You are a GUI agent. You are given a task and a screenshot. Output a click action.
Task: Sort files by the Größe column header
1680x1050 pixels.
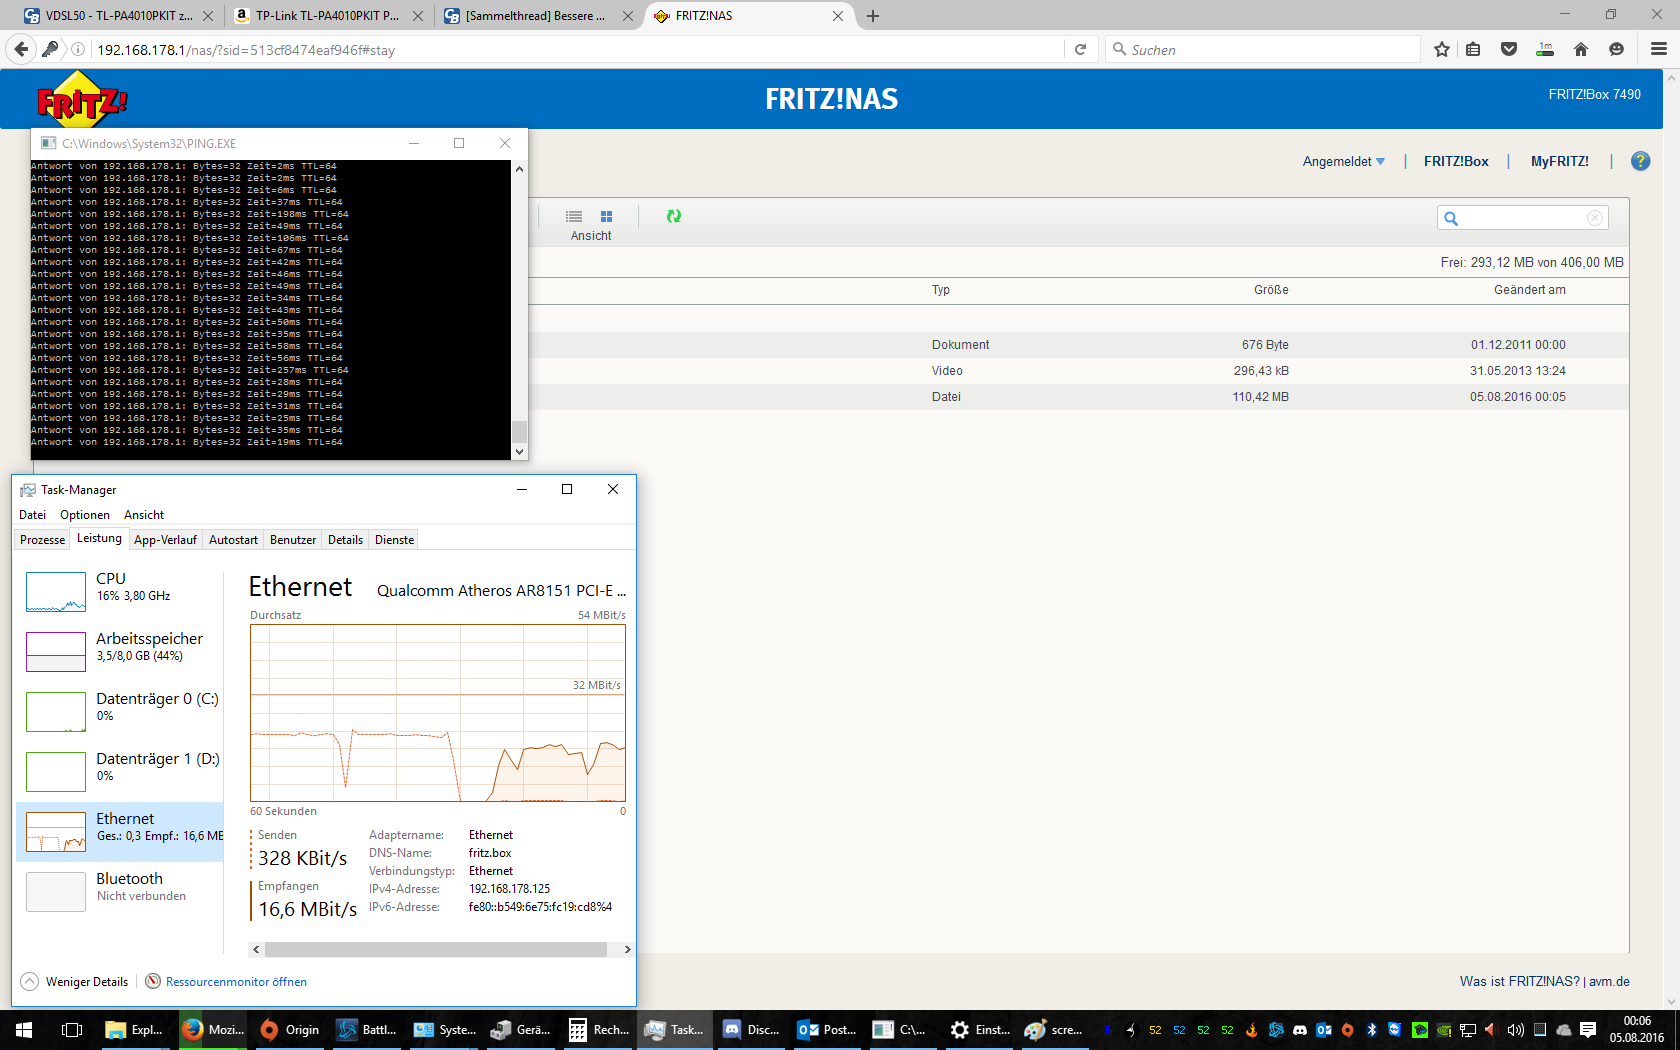(x=1271, y=290)
